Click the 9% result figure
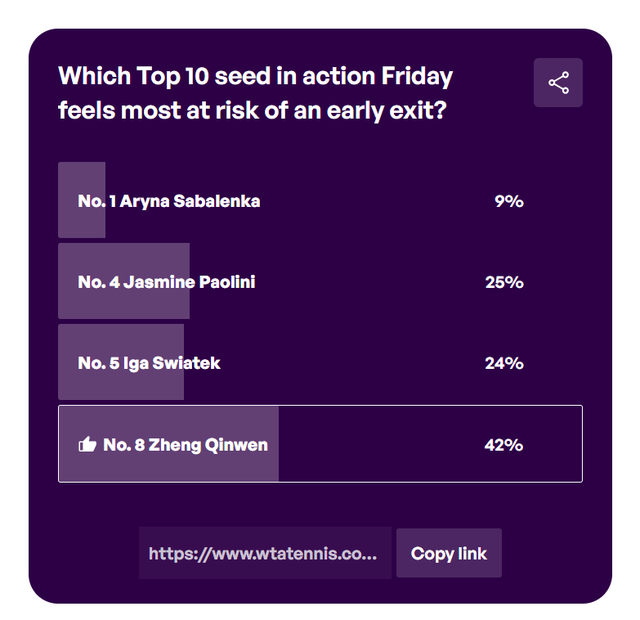 508,201
